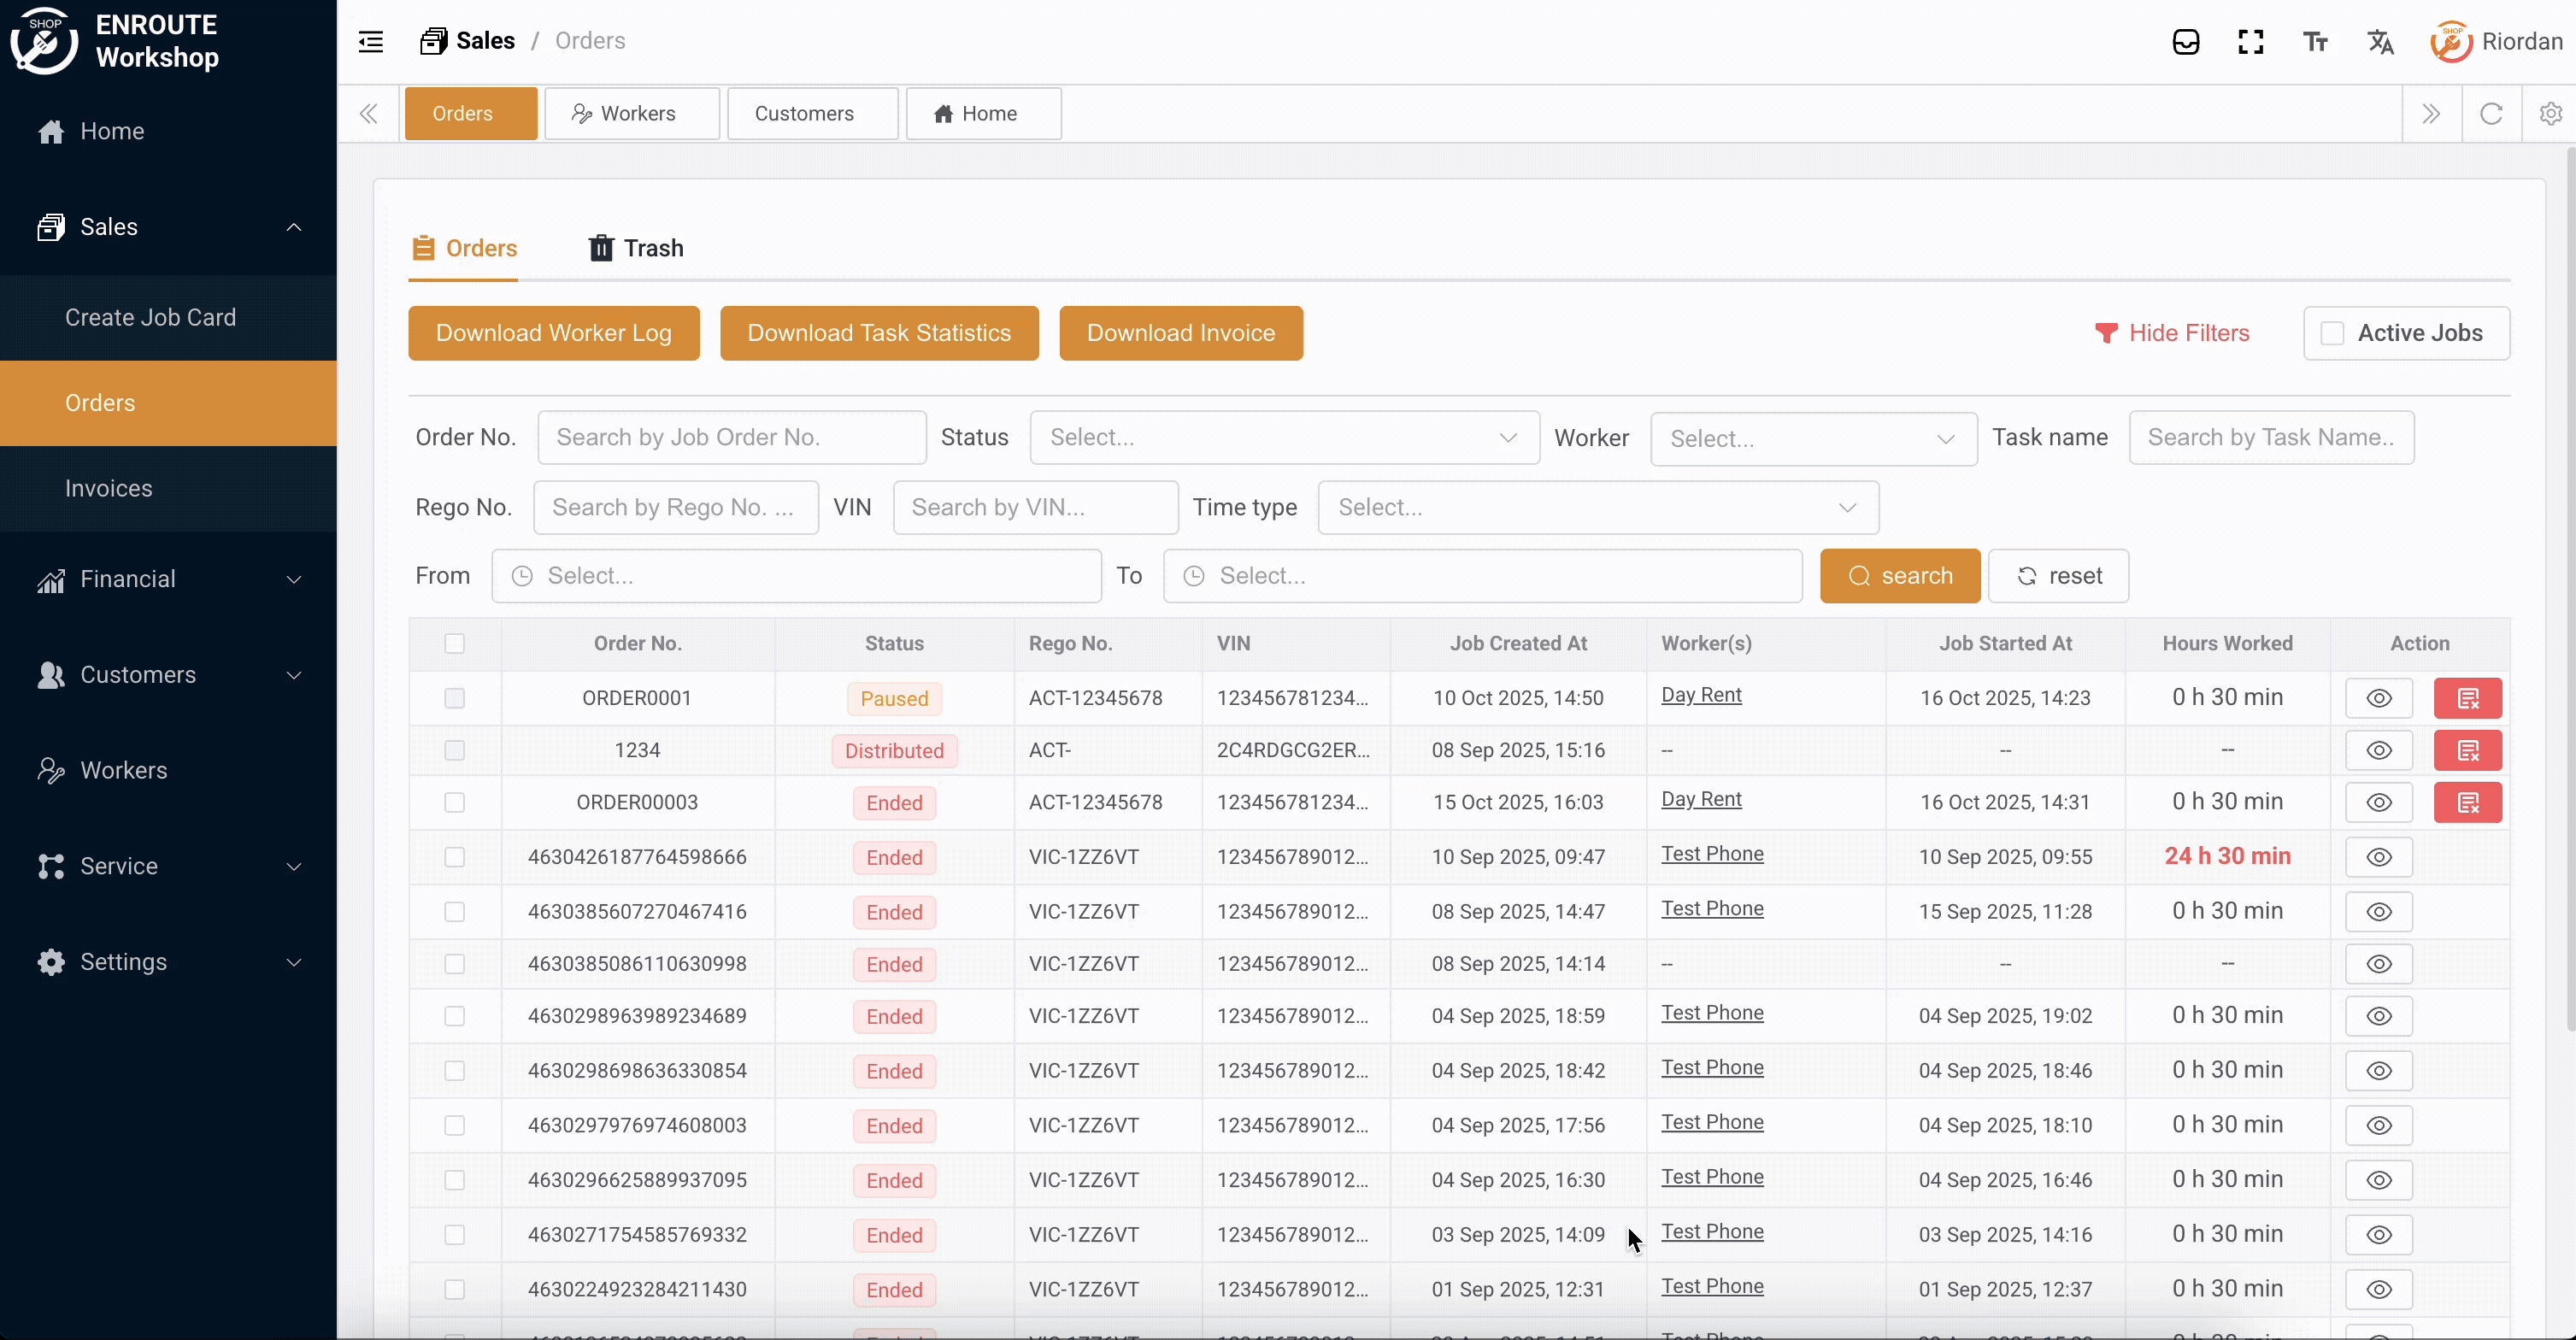Screen dimensions: 2576x1340
Task: View order 1234 with eye icon
Action: pyautogui.click(x=2379, y=750)
